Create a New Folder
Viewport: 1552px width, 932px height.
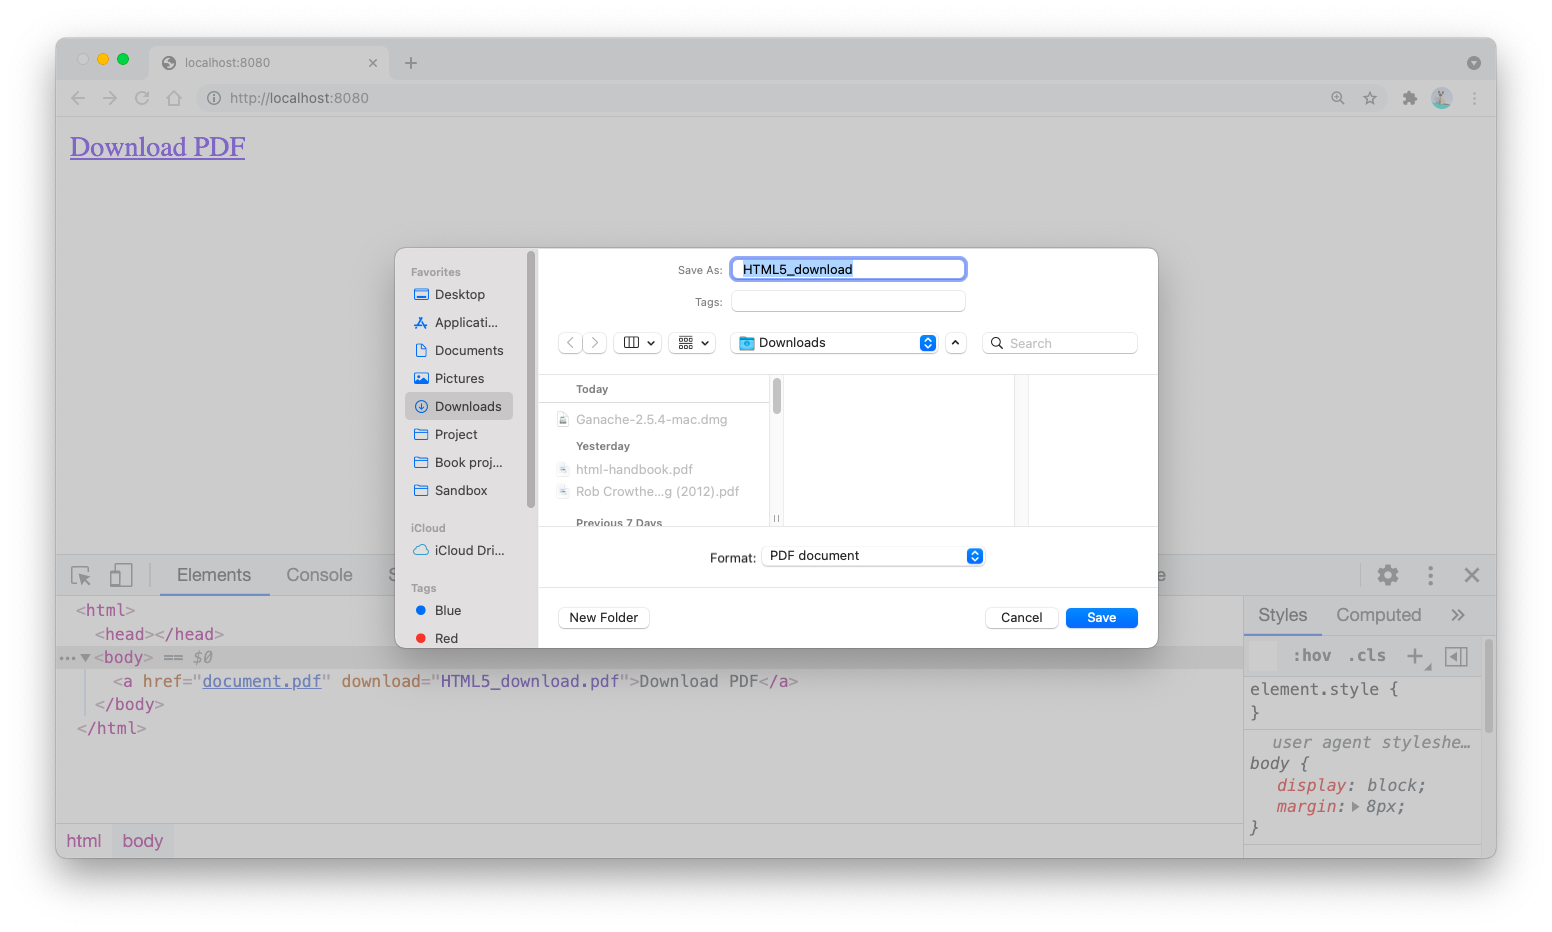[x=604, y=618]
